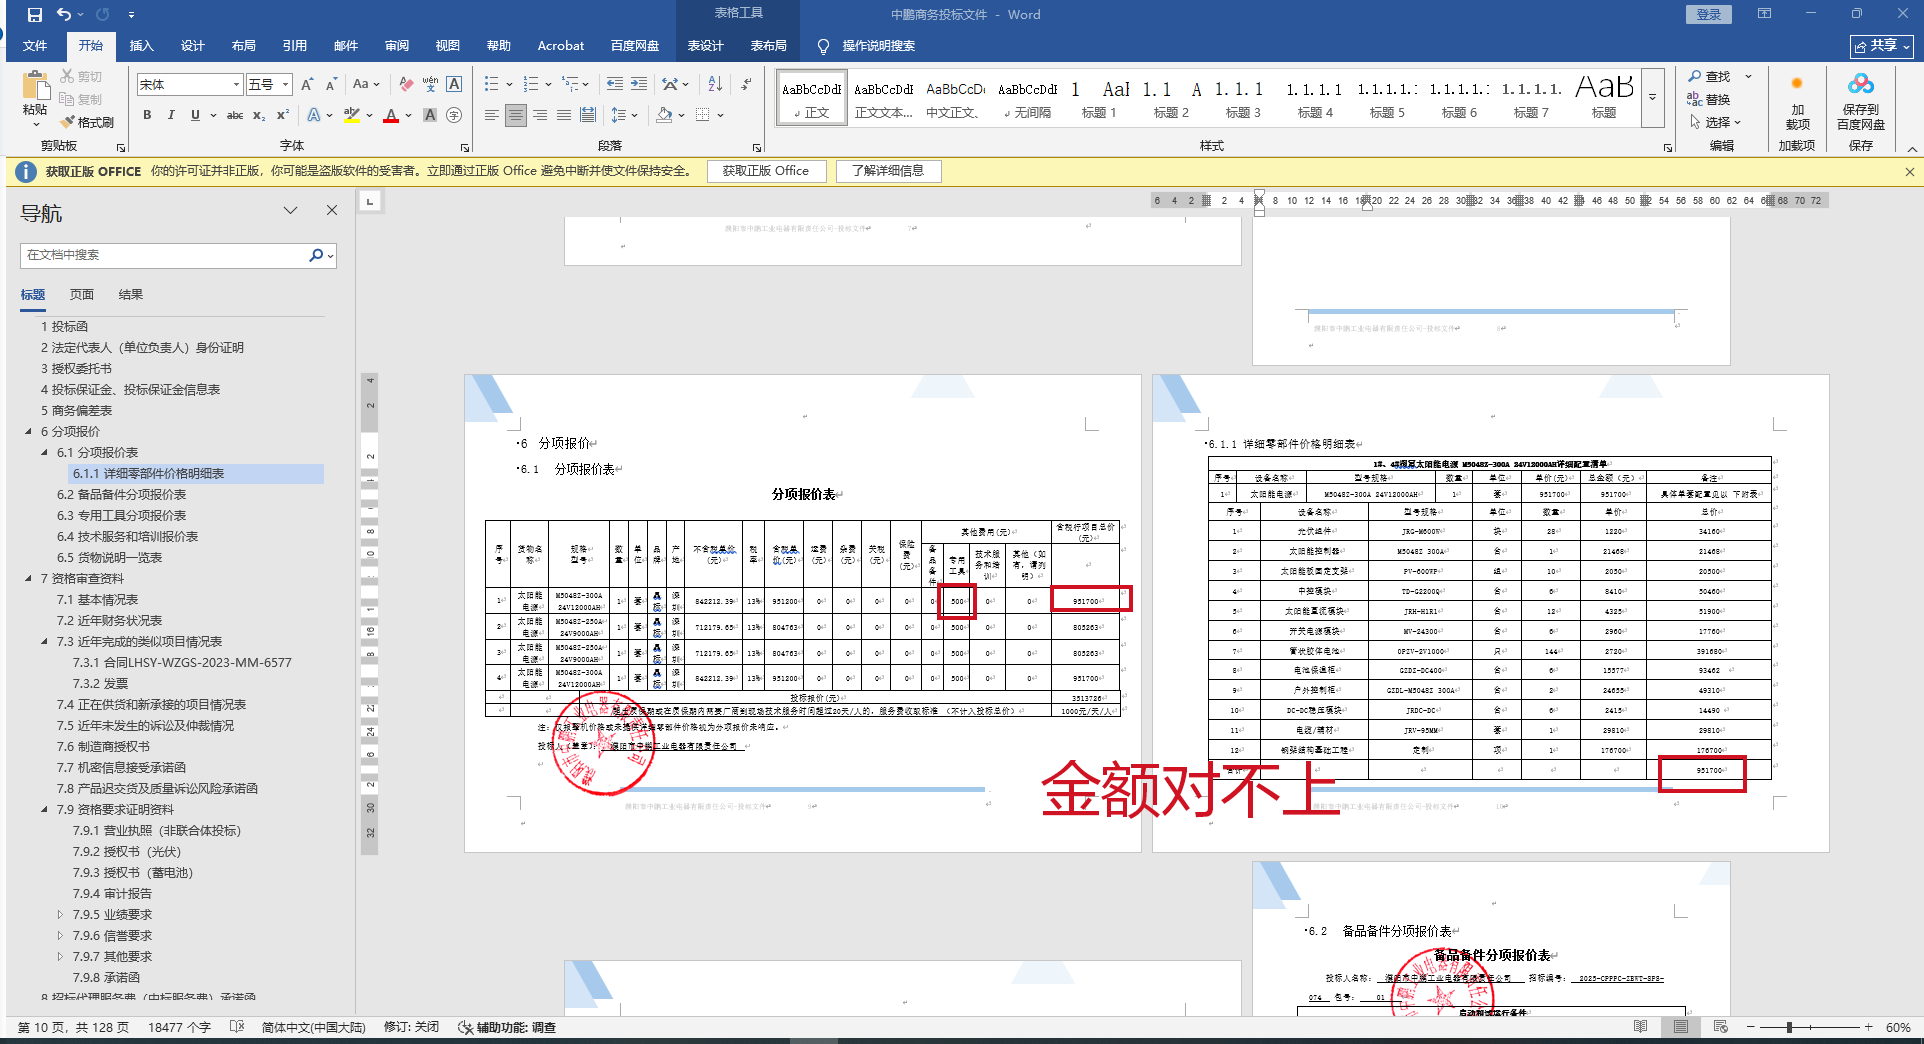Apply superscript formatting

tap(283, 115)
